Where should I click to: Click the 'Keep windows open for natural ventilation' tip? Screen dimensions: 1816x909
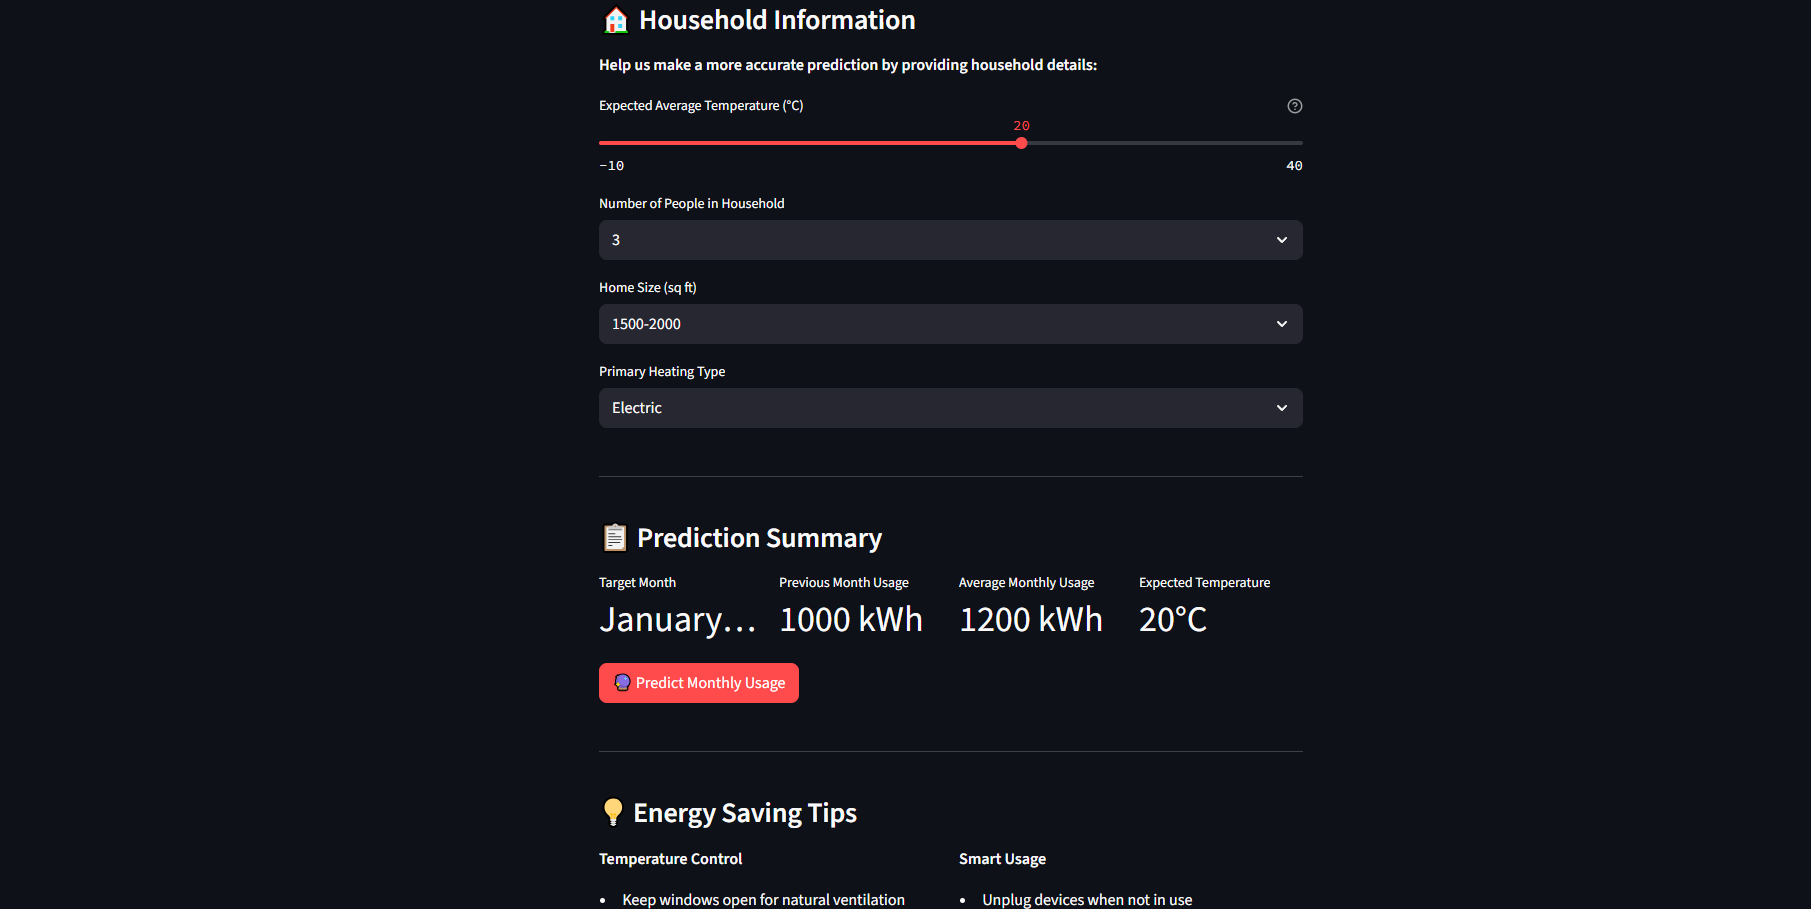click(763, 900)
